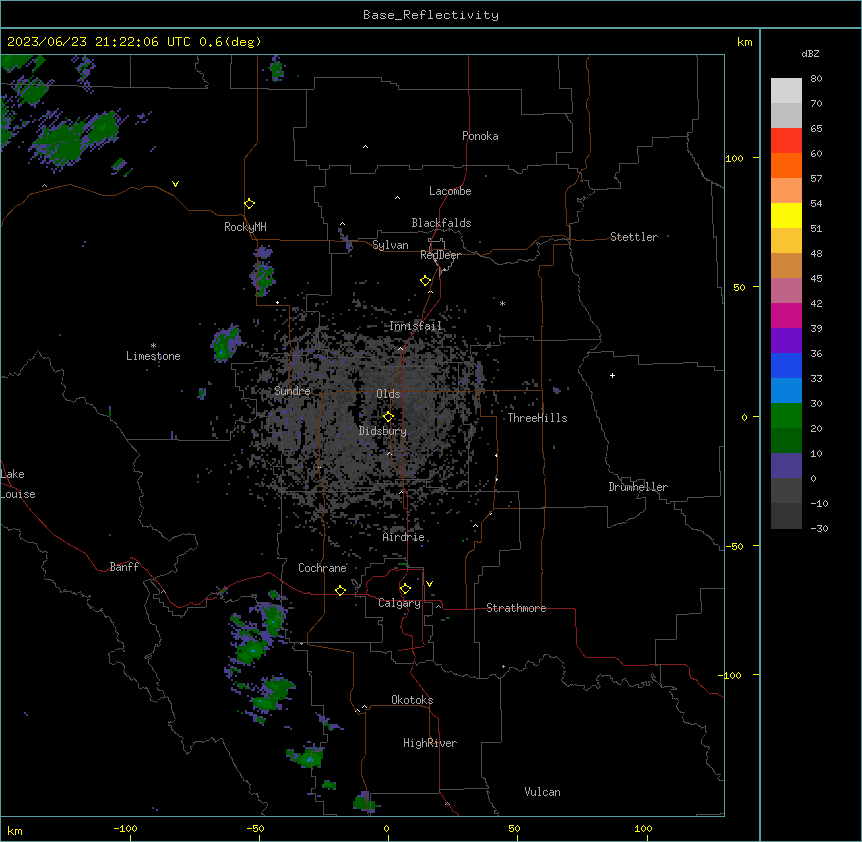
Task: Click the dBZ legend heading
Action: 810,53
